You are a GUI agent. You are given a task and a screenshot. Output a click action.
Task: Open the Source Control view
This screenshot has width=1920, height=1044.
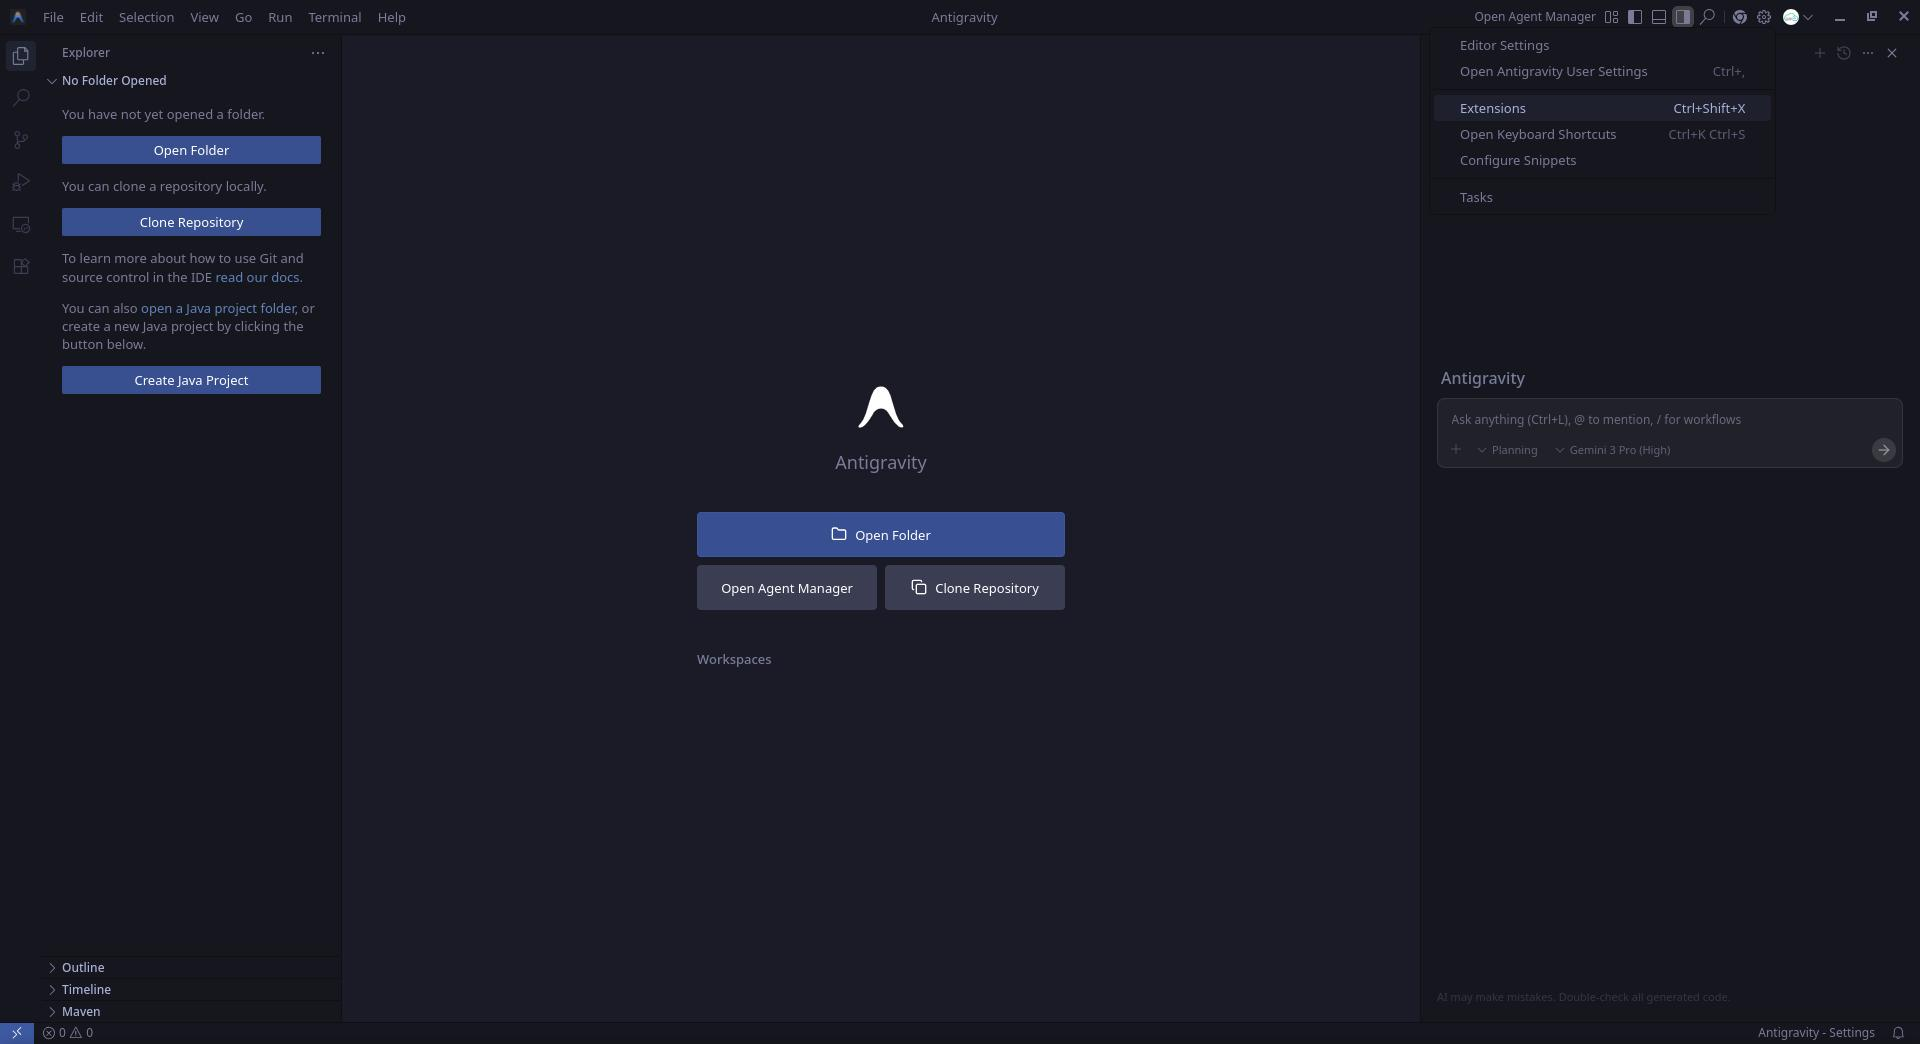20,140
